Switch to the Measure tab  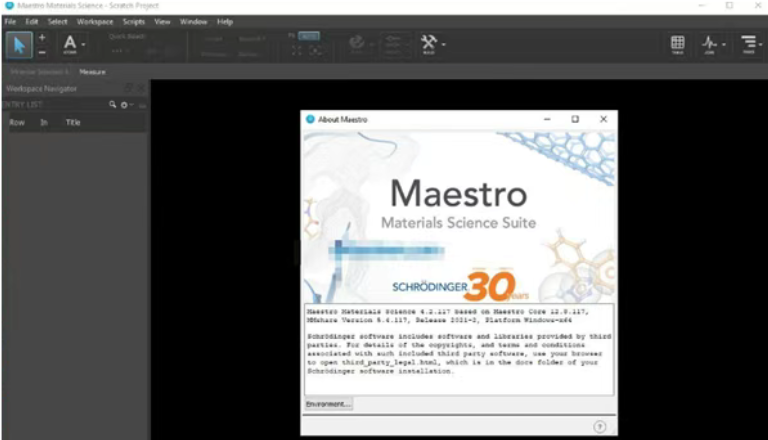click(x=92, y=72)
